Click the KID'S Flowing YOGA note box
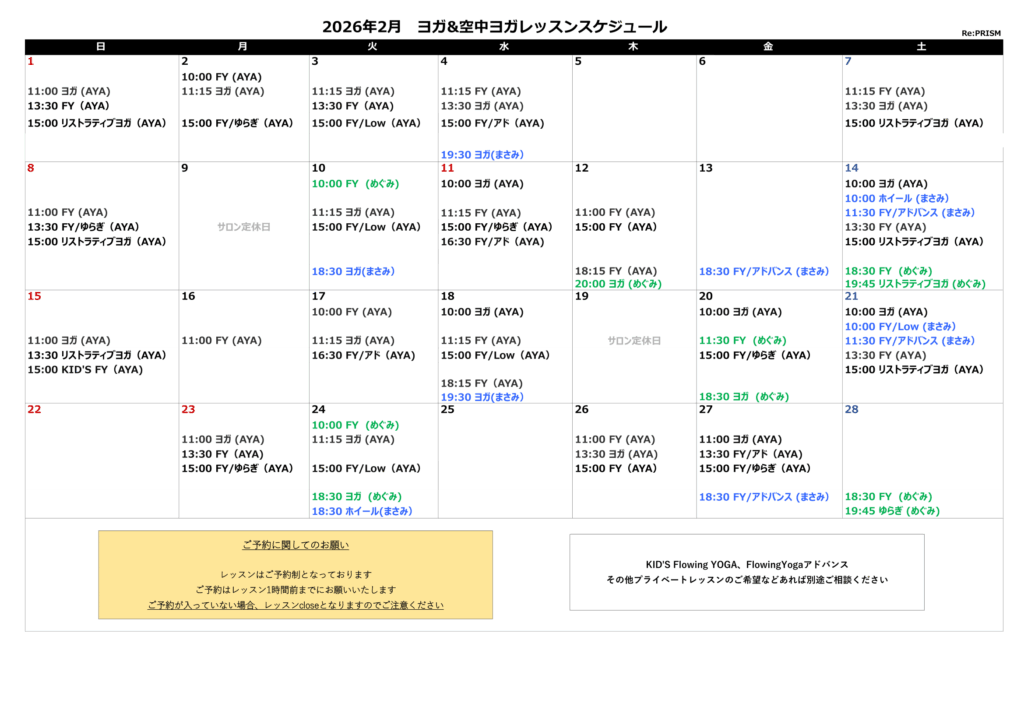Screen dimensions: 1024x724 tap(746, 572)
